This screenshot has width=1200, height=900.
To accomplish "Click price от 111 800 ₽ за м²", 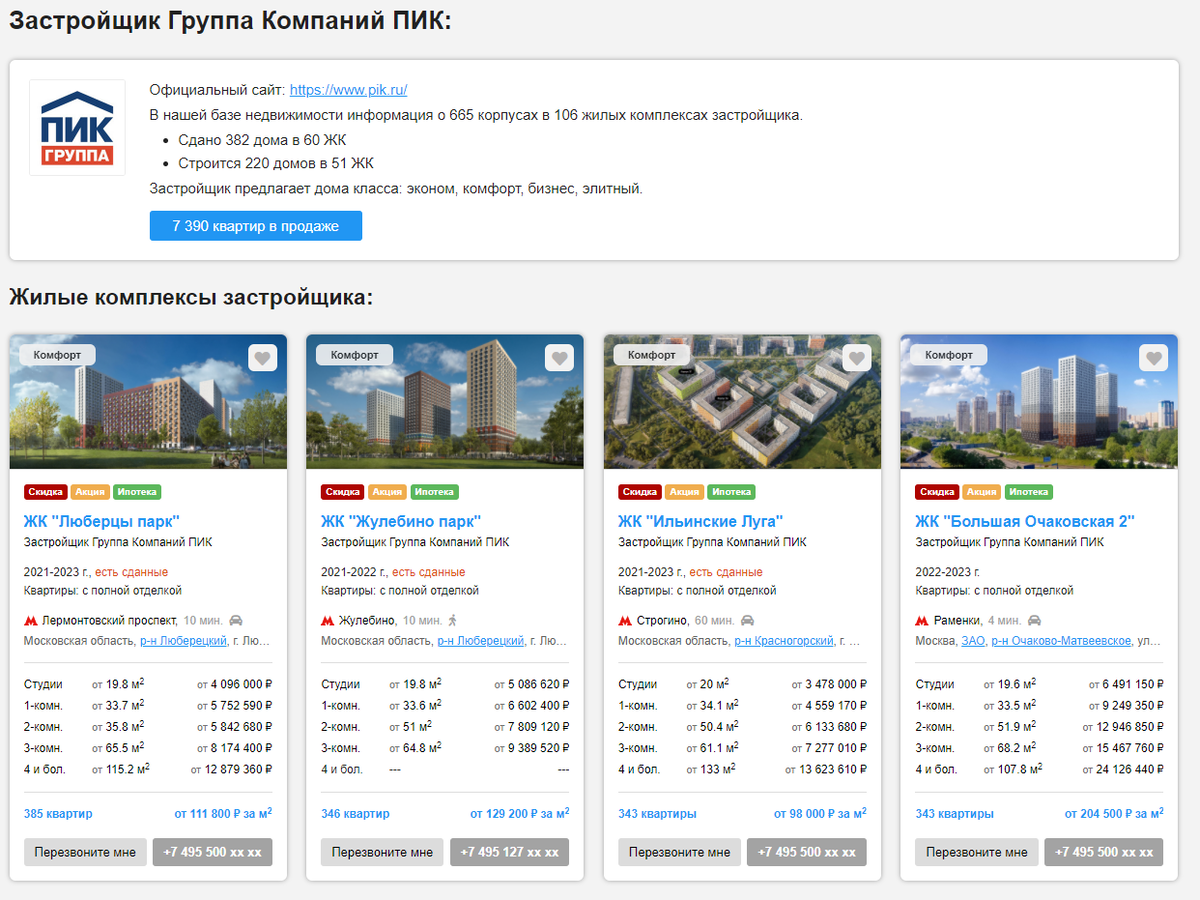I will pos(223,814).
